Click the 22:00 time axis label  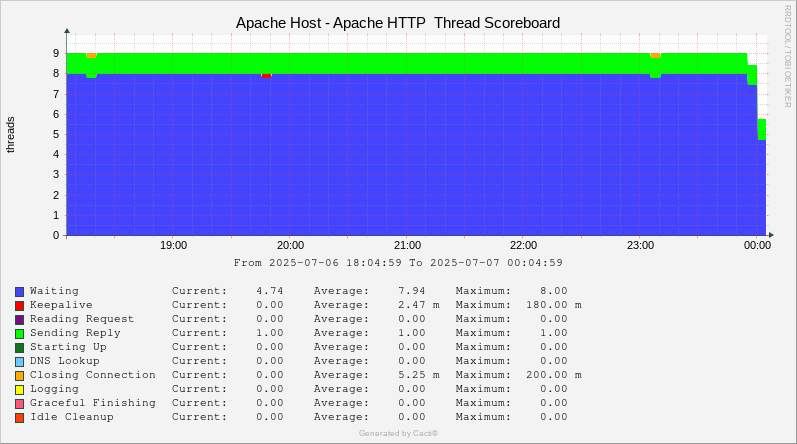click(x=524, y=245)
